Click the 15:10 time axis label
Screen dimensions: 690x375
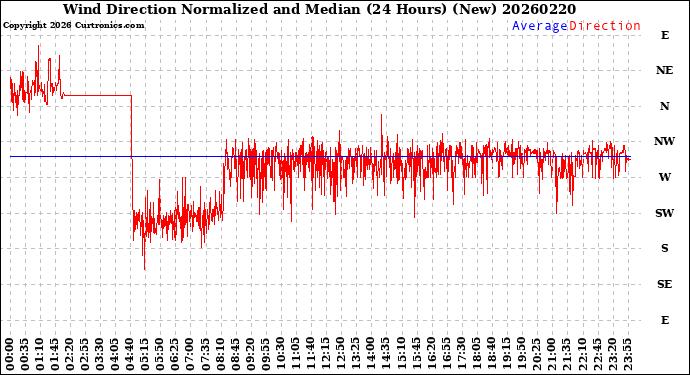pos(402,355)
